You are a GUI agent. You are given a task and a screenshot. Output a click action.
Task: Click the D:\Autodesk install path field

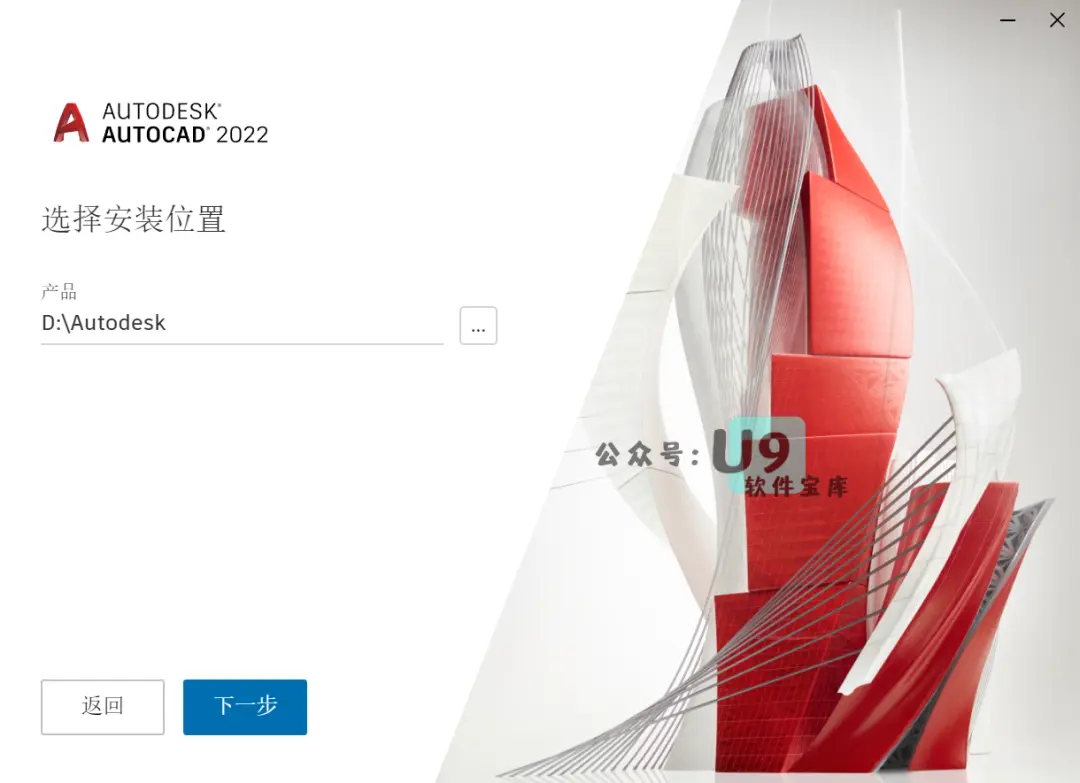point(242,322)
